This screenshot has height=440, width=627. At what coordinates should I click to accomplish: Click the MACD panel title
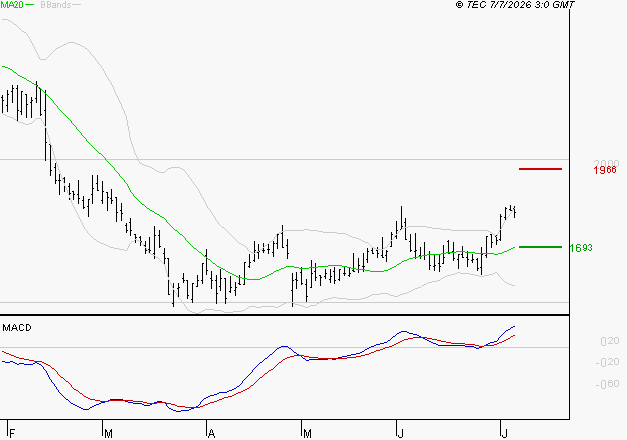(17, 328)
